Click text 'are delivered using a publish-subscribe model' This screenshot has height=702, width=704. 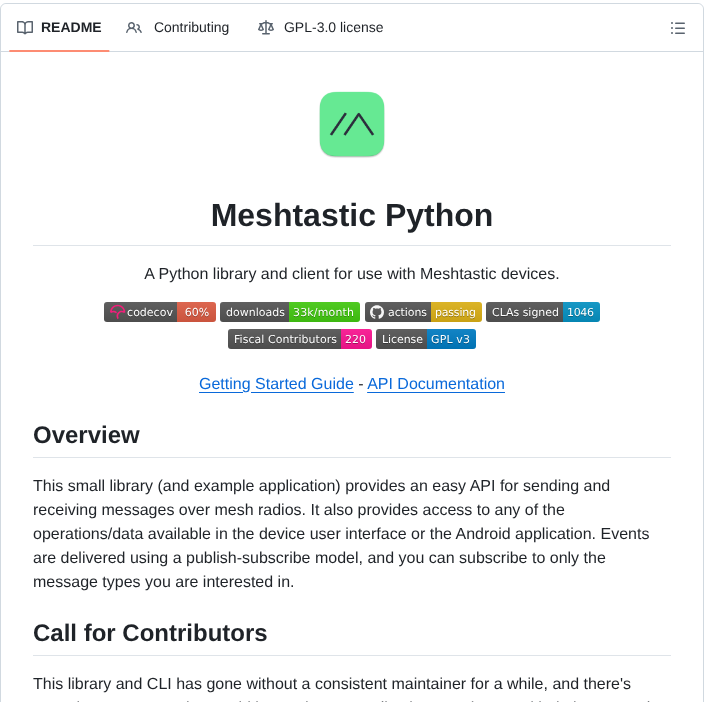[198, 557]
